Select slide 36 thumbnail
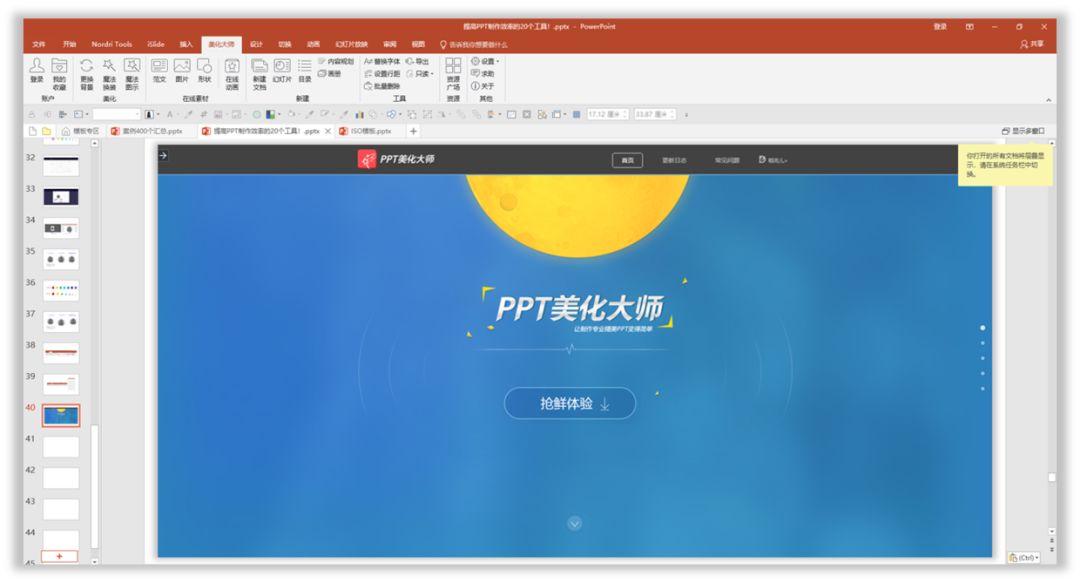 61,290
